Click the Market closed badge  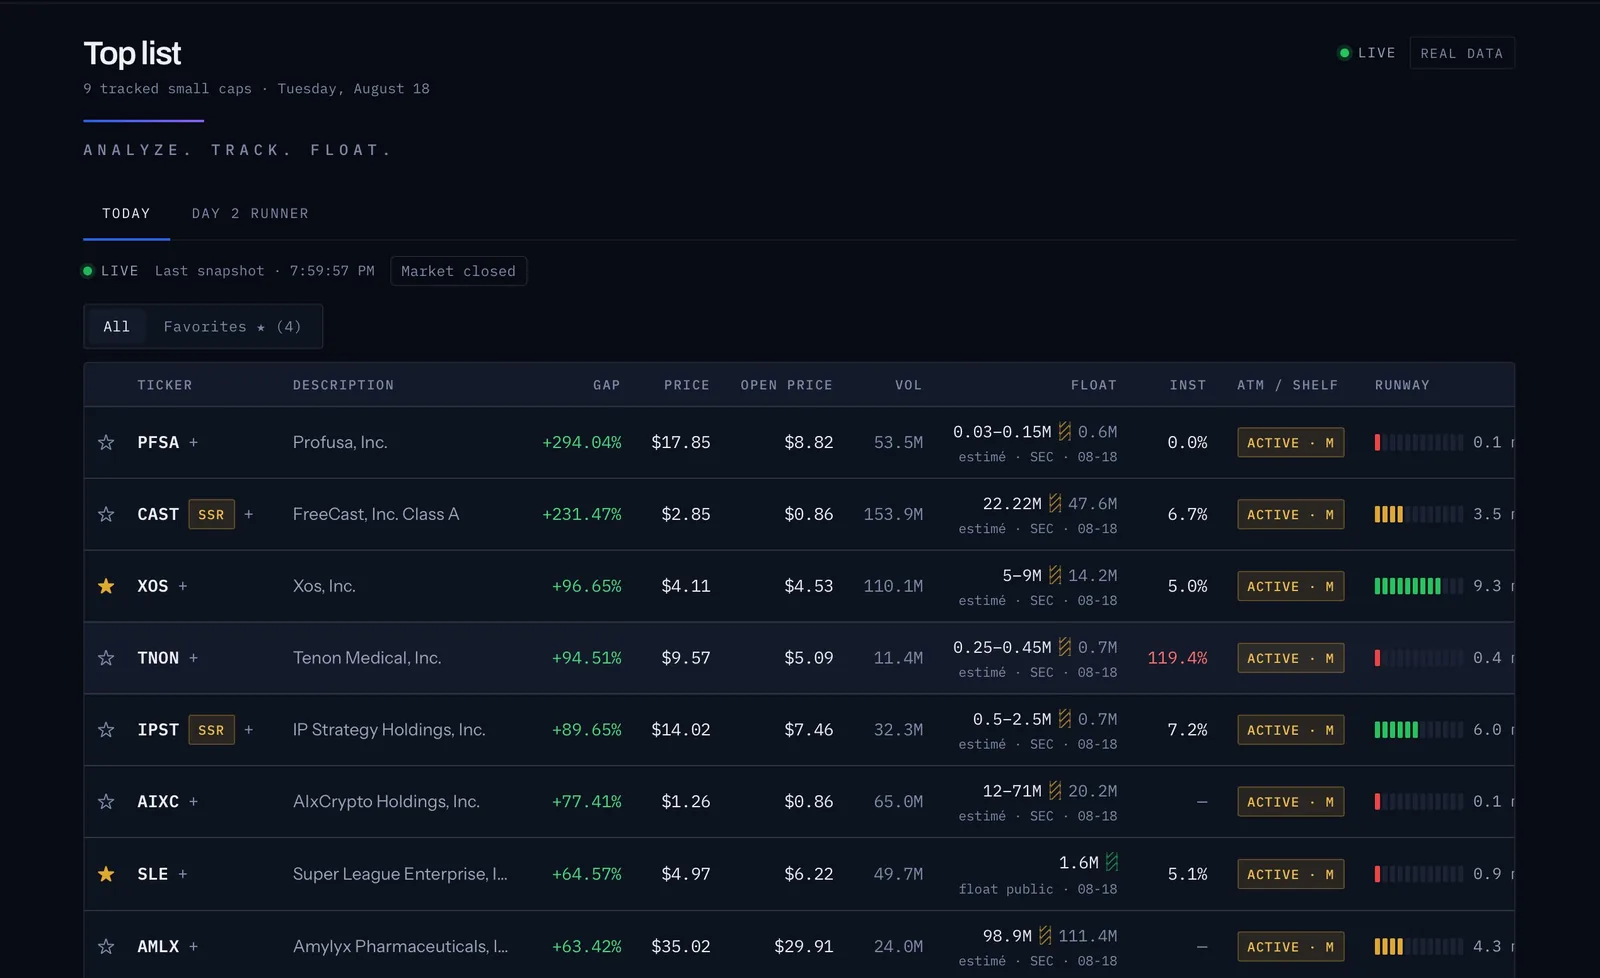click(x=458, y=271)
